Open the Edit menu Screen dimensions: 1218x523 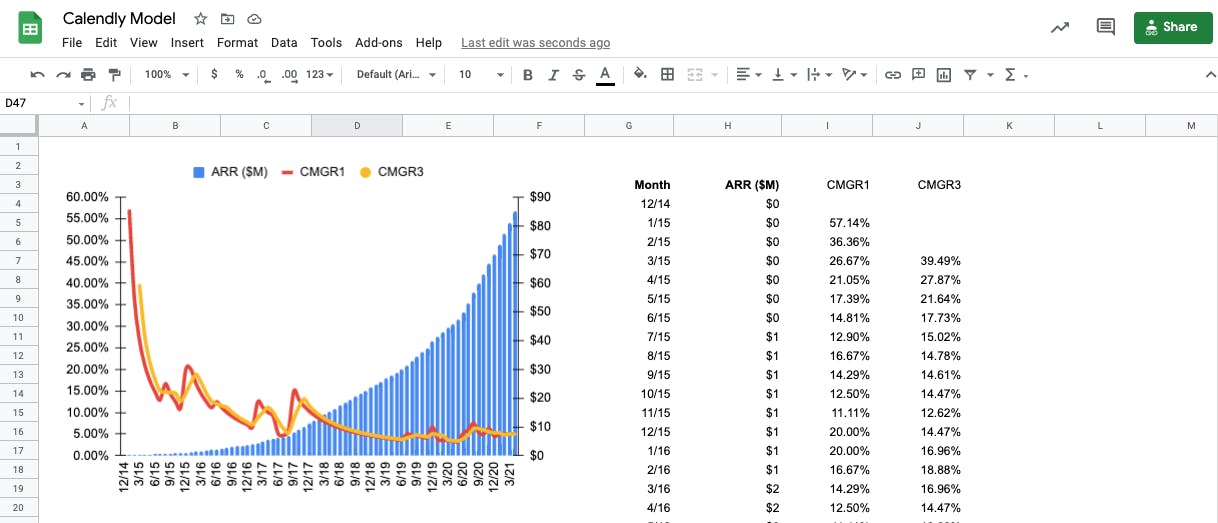pos(106,43)
